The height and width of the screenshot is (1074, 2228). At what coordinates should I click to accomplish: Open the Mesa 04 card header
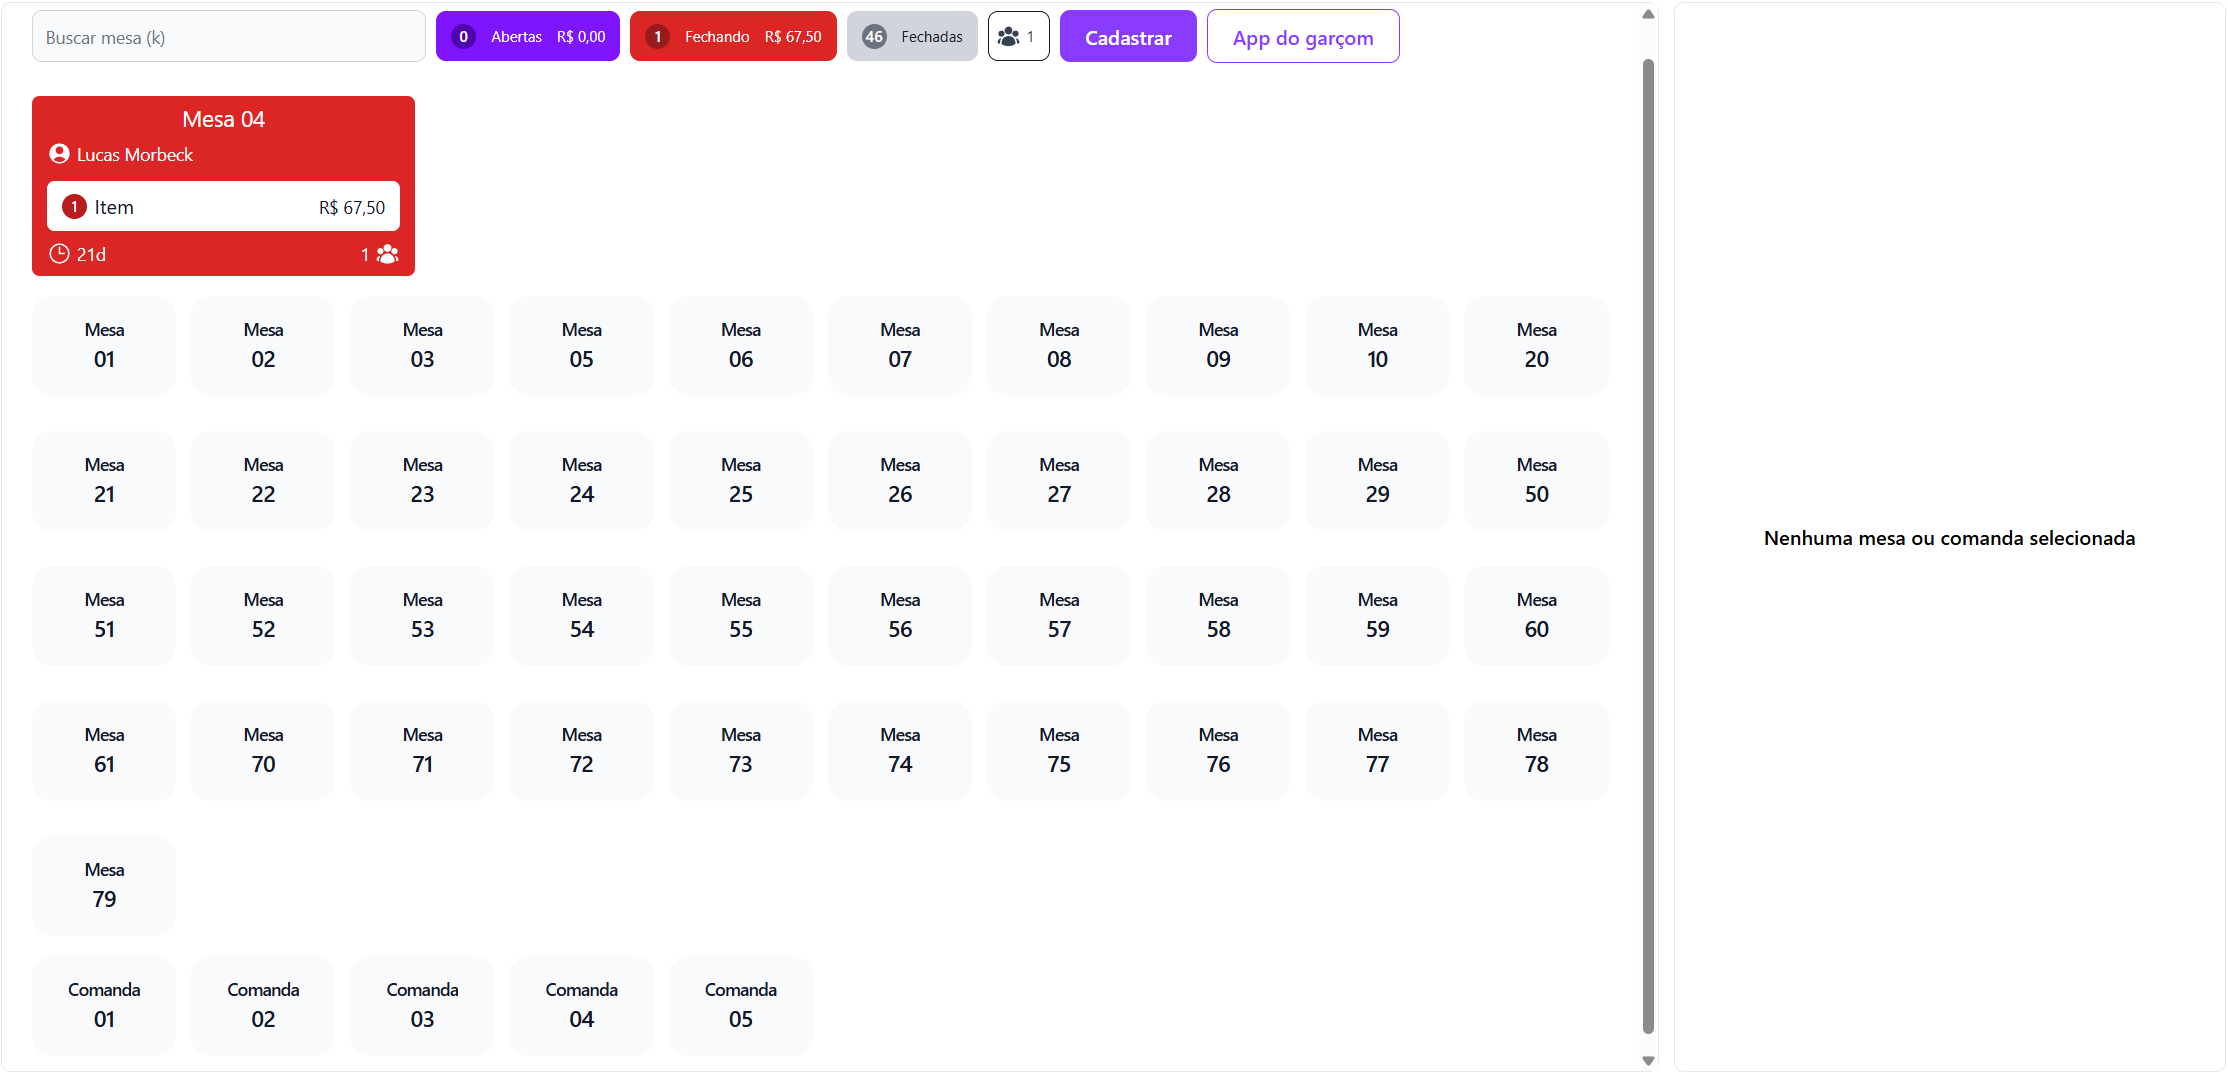click(223, 119)
